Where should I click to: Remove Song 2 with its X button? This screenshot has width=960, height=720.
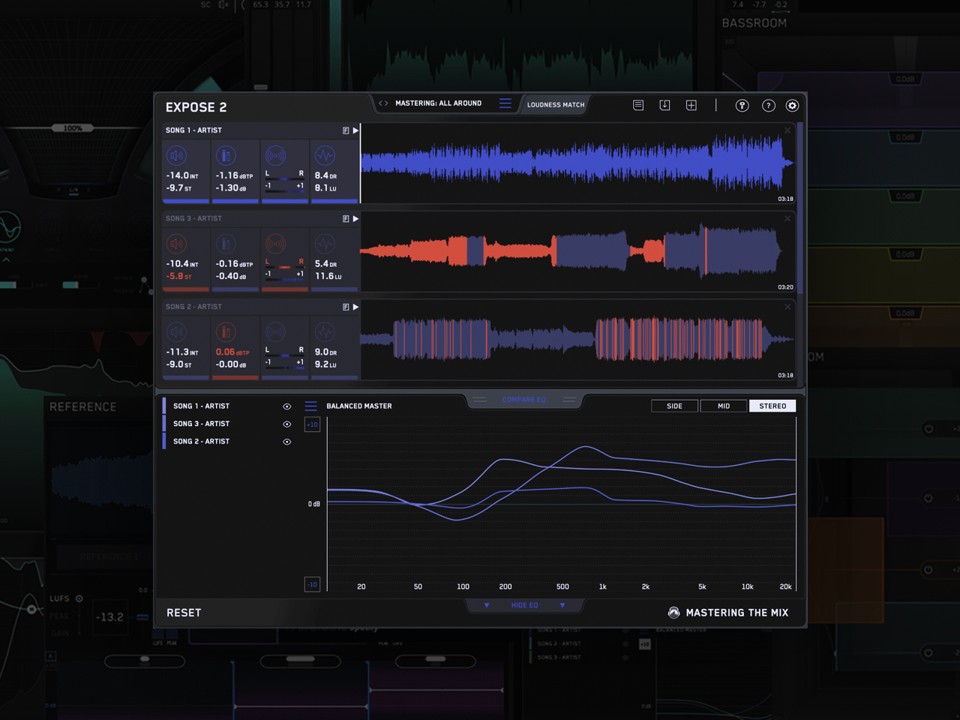coord(787,307)
